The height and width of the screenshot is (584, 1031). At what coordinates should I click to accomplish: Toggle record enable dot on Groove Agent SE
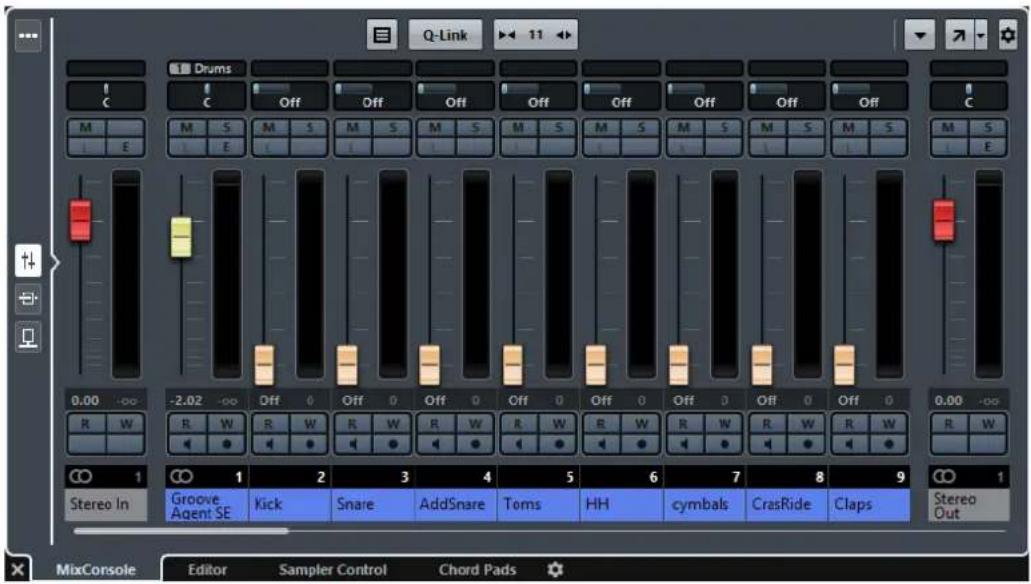226,444
